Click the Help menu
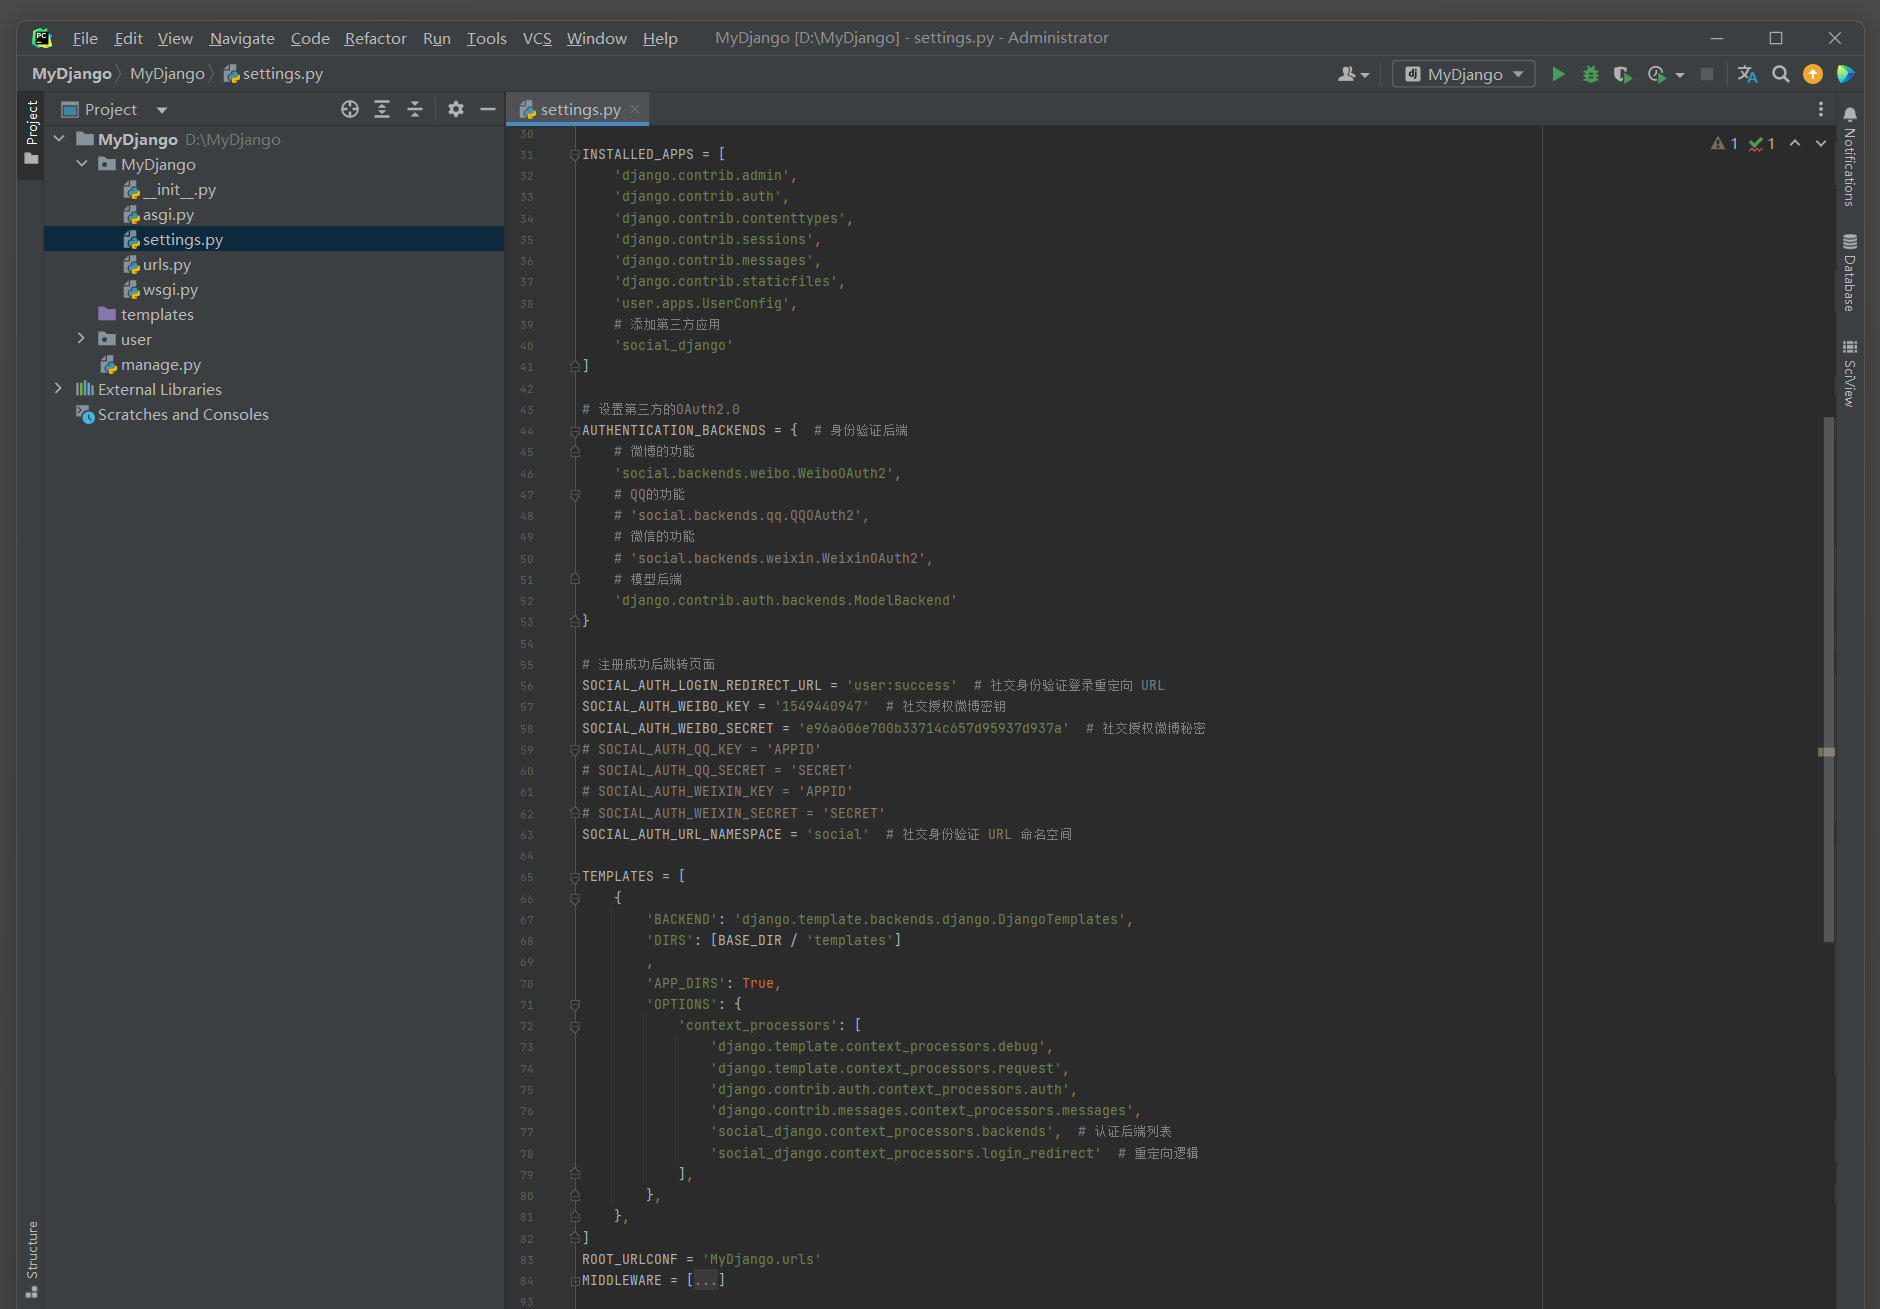 coord(660,38)
